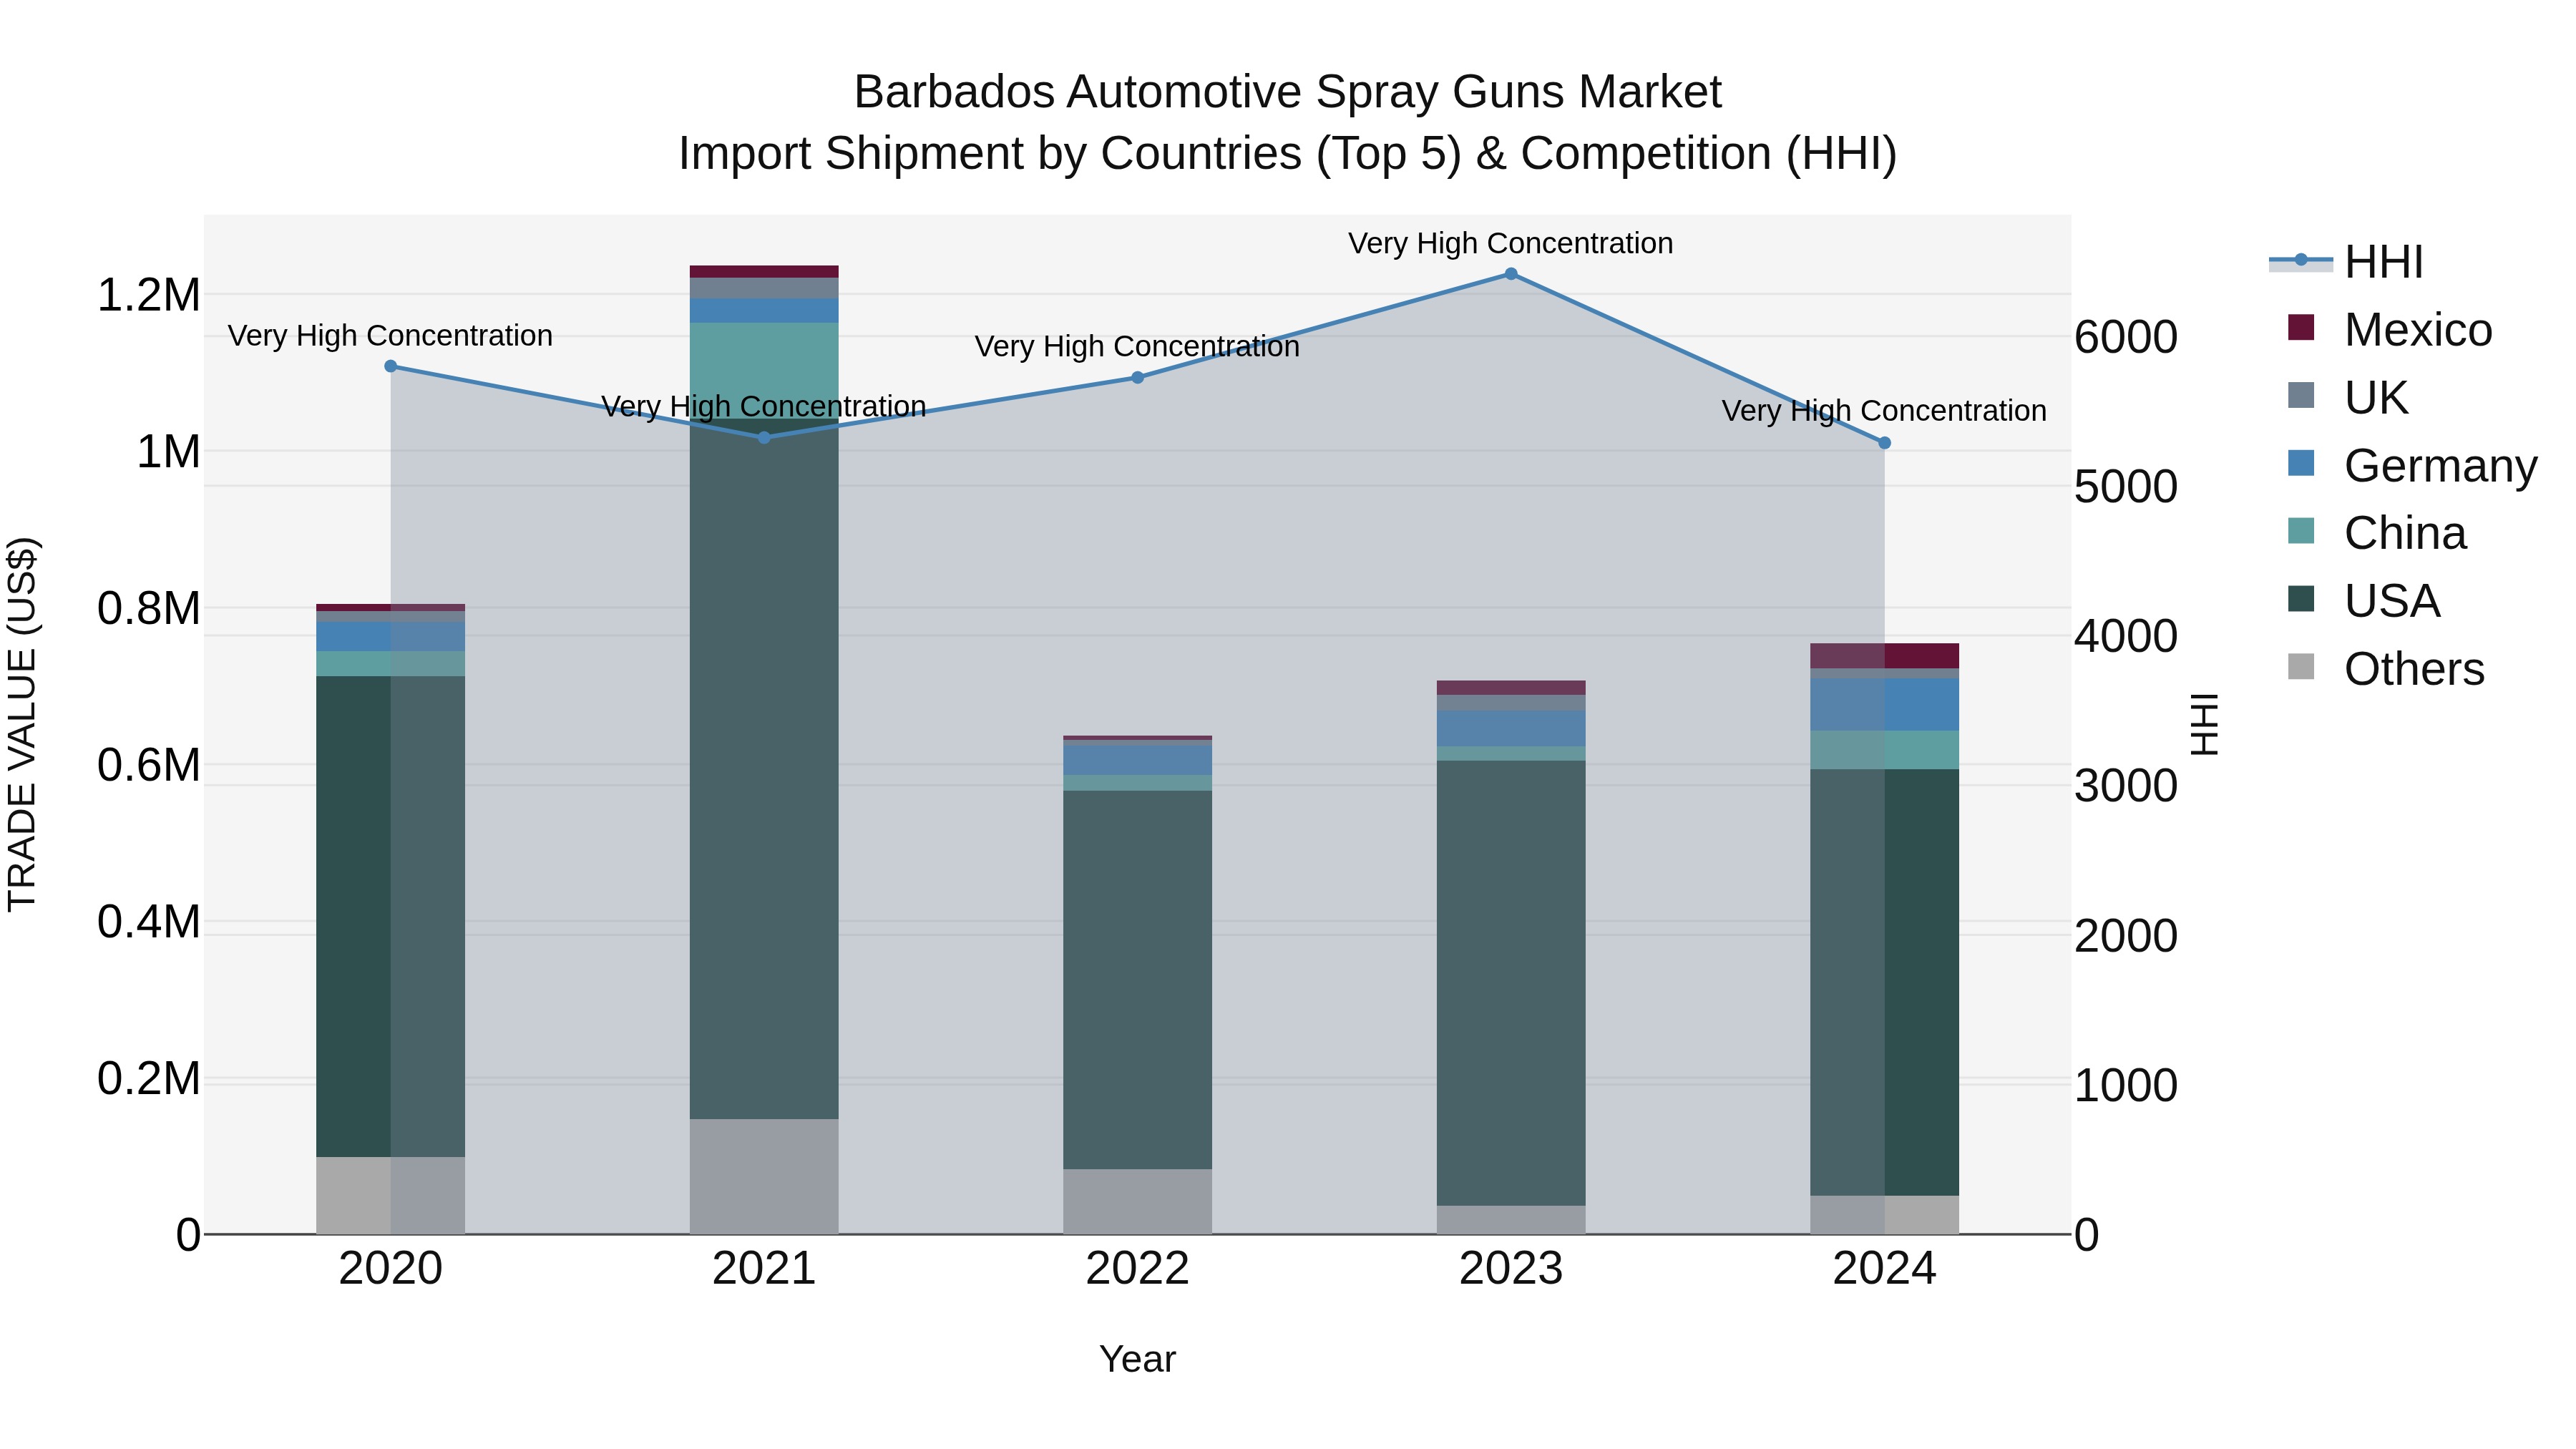Click the 2020 x-axis label
The image size is (2576, 1449).
(391, 1269)
